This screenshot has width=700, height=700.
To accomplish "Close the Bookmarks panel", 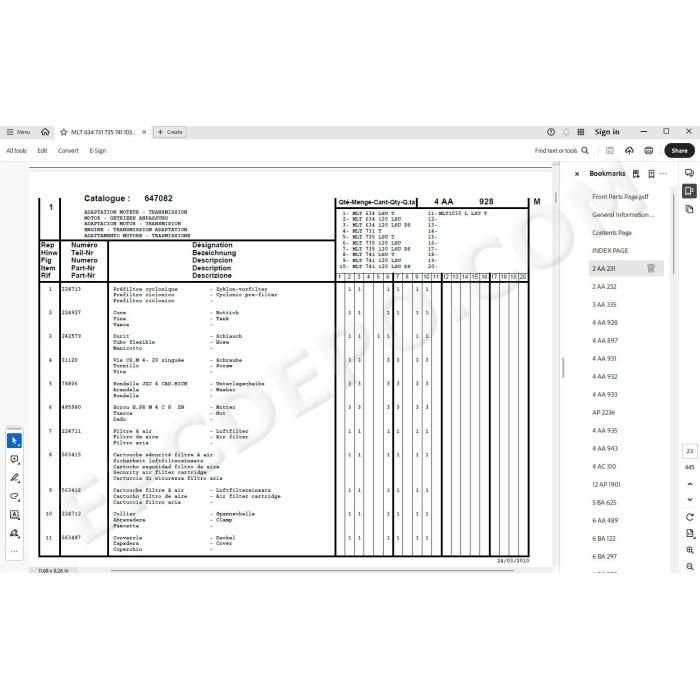I will (x=577, y=174).
